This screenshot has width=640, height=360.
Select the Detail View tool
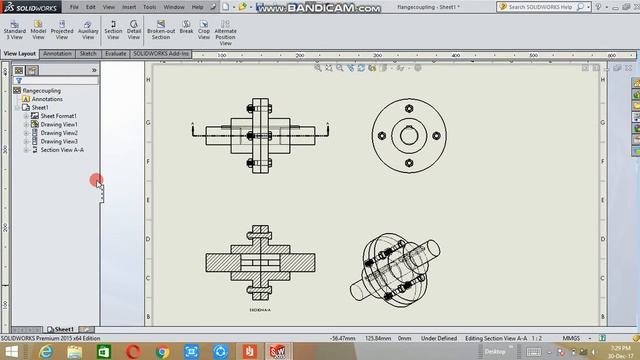click(x=134, y=30)
